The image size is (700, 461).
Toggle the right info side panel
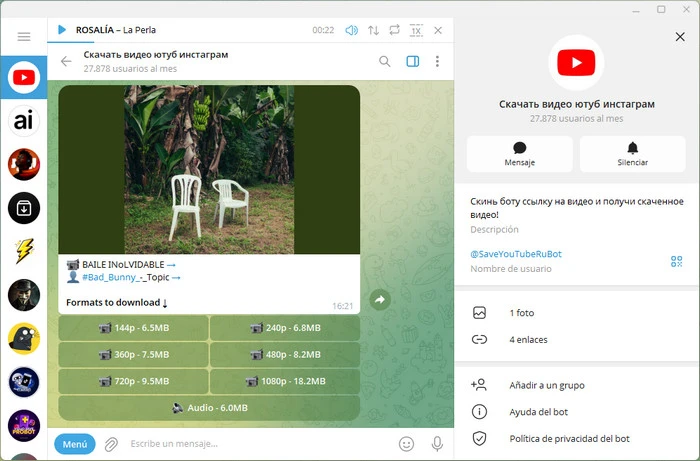coord(412,61)
